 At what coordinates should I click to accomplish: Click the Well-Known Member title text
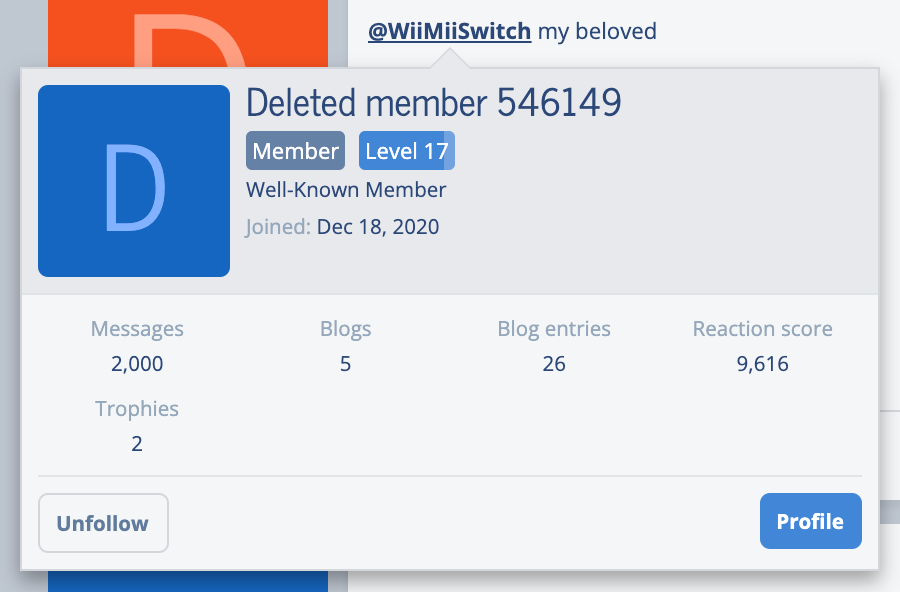[346, 190]
